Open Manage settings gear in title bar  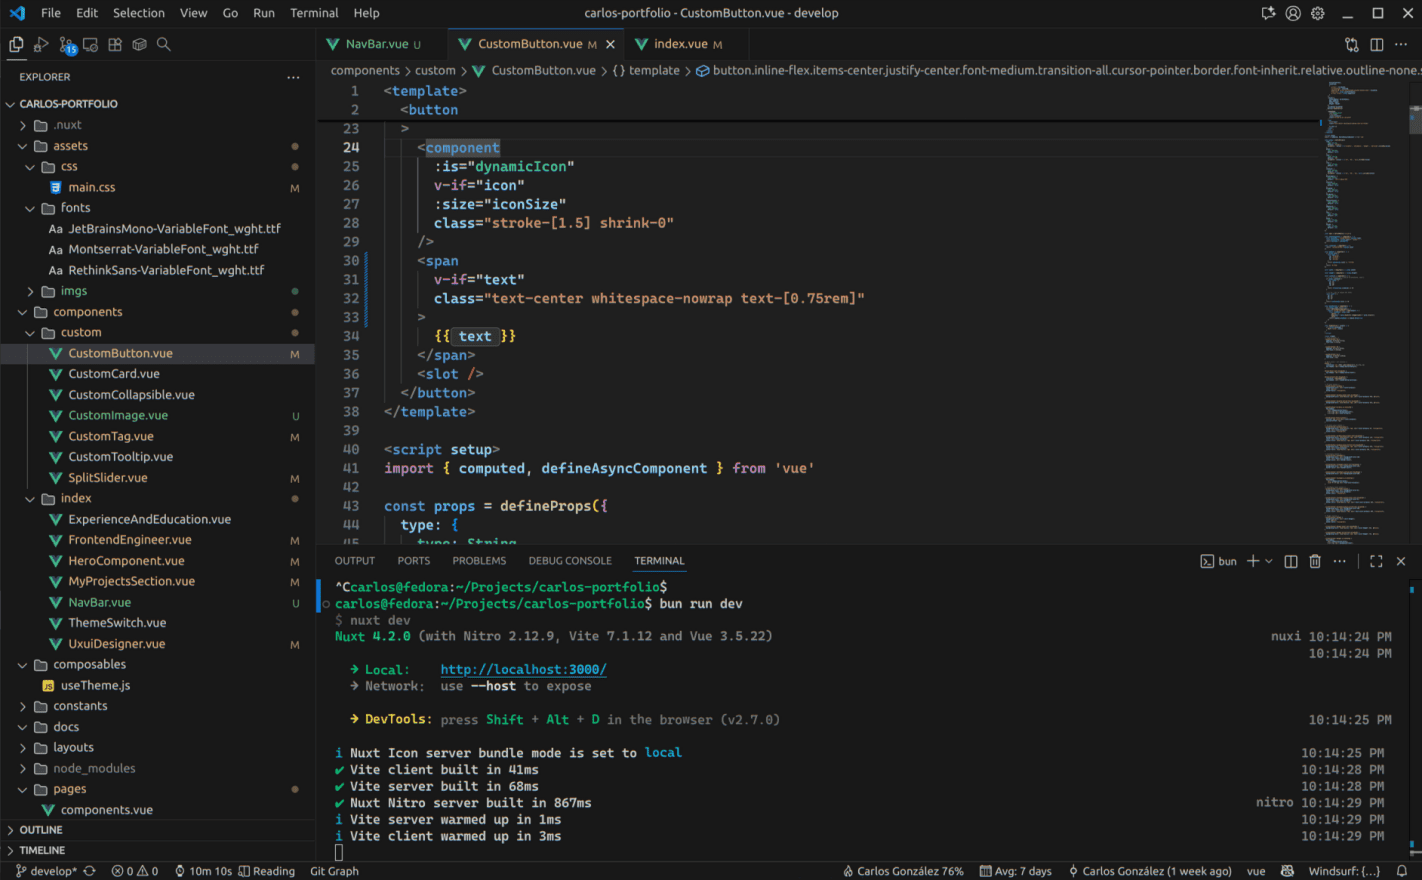tap(1318, 13)
